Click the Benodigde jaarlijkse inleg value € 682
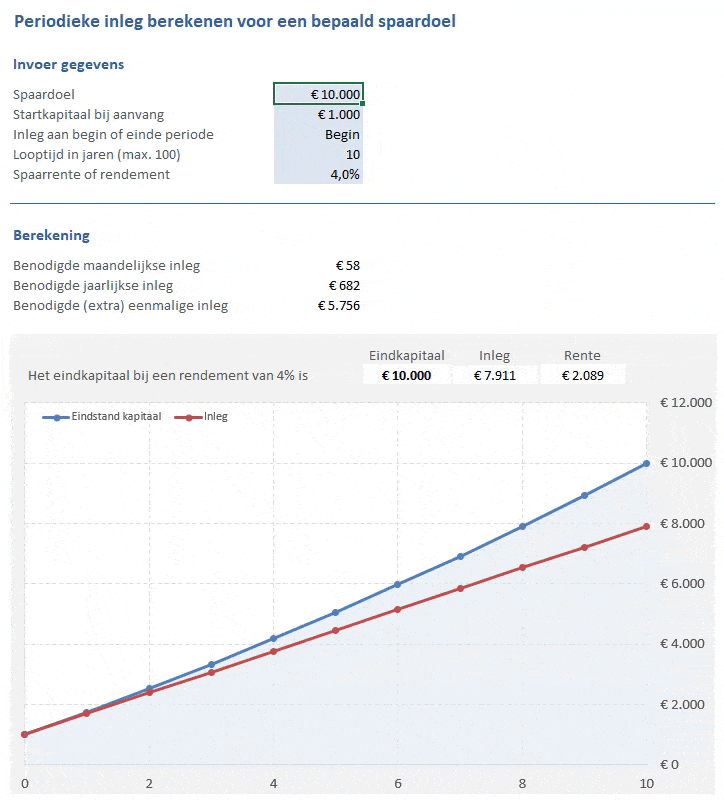This screenshot has width=724, height=800. [x=346, y=286]
